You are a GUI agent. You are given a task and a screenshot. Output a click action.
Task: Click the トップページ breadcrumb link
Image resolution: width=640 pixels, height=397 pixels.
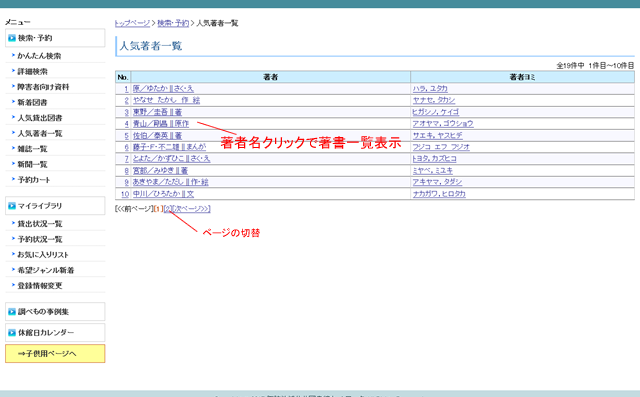click(132, 23)
